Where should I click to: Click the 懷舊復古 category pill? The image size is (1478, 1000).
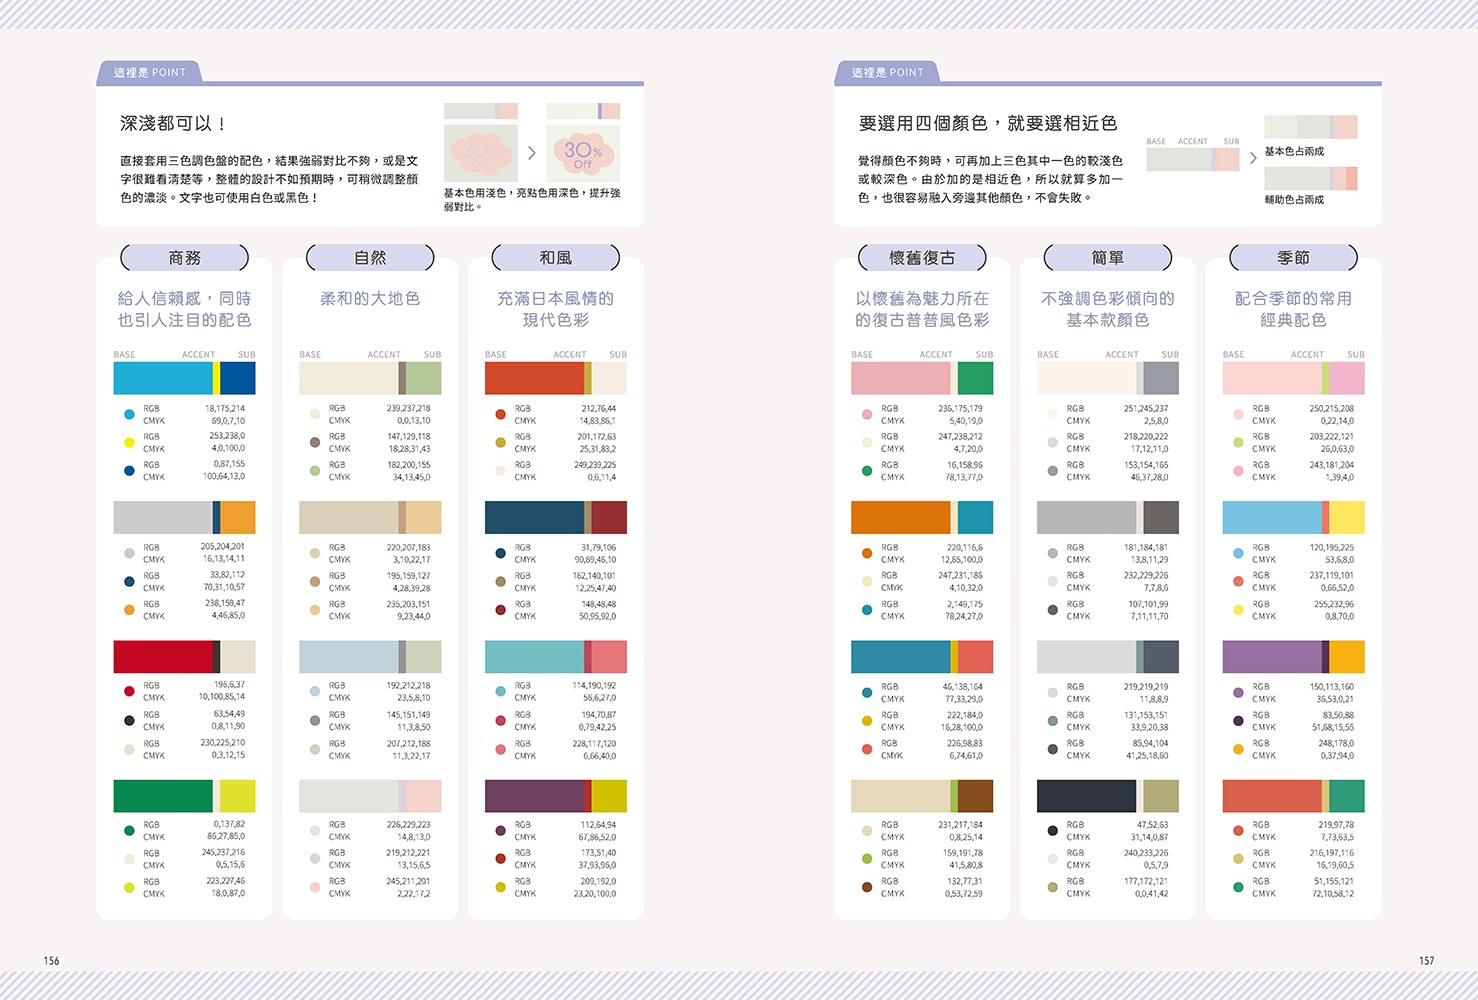click(x=923, y=258)
